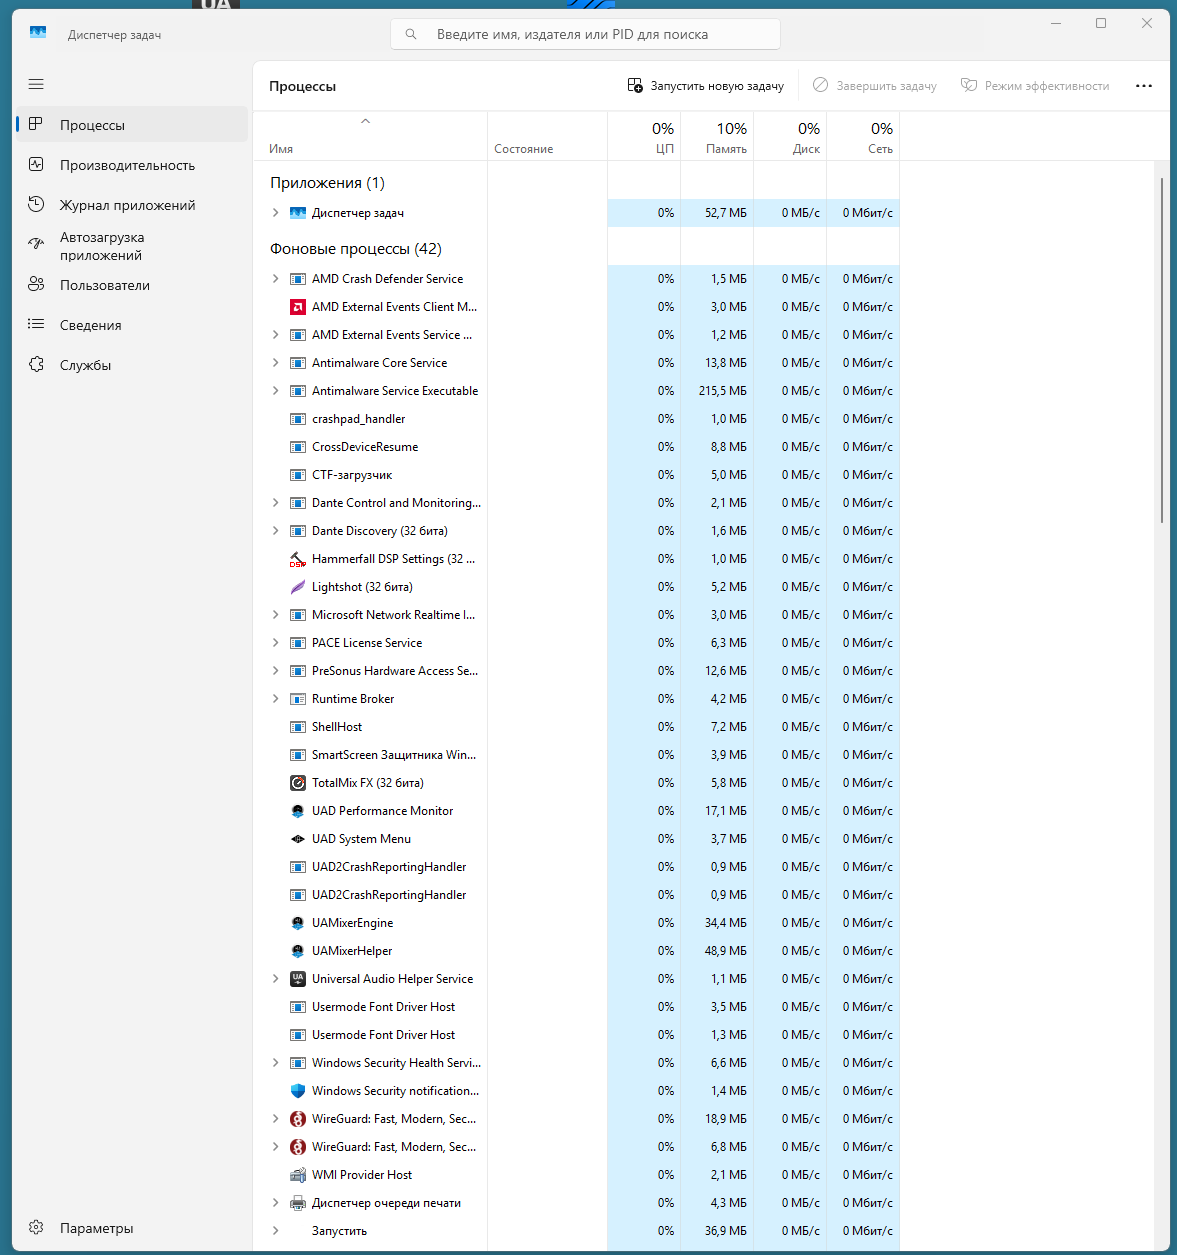This screenshot has height=1255, width=1177.
Task: Click the AMD External Events Client process icon
Action: [298, 307]
